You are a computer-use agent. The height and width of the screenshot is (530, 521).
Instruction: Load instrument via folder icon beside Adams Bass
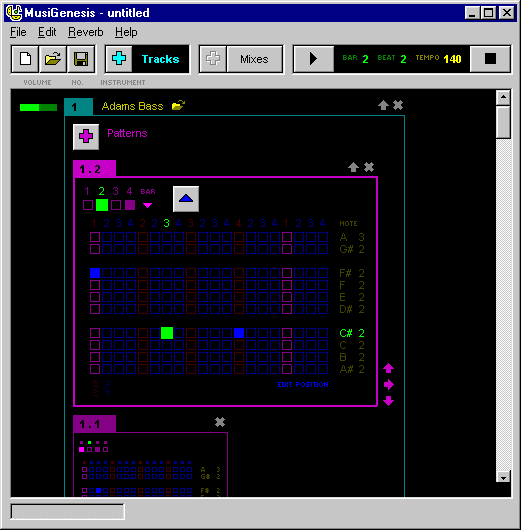point(178,105)
